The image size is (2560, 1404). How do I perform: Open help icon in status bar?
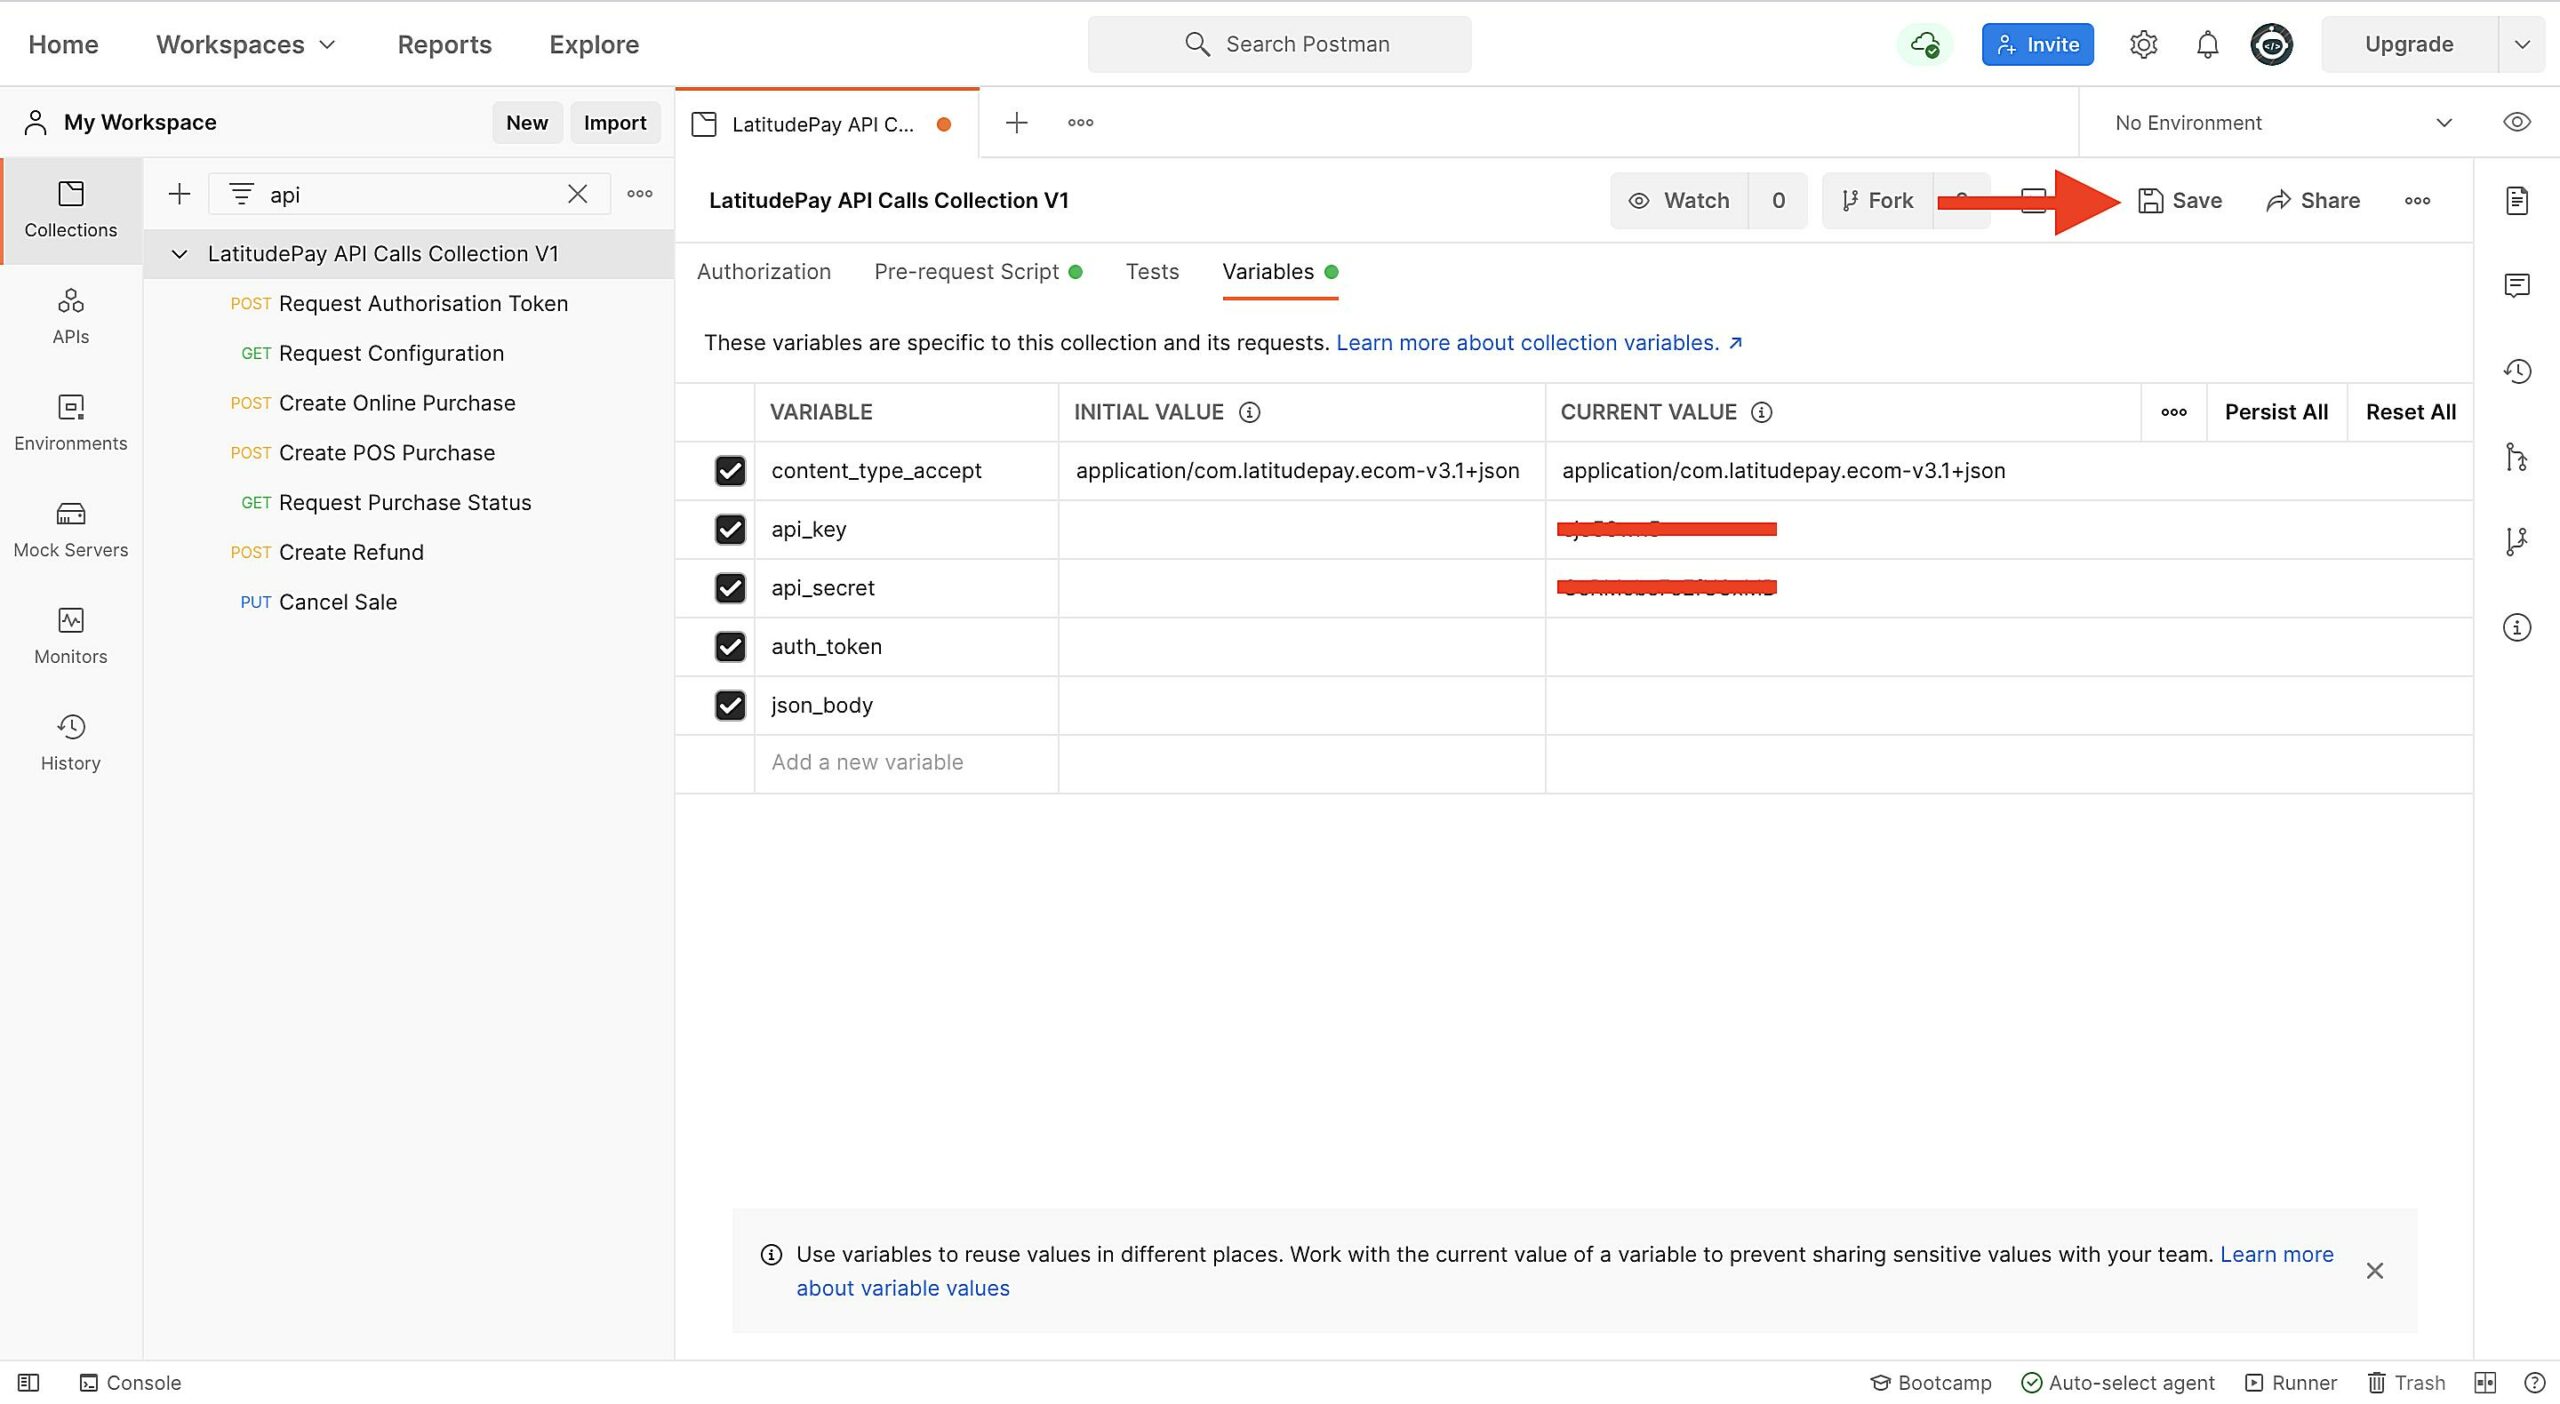[2534, 1382]
